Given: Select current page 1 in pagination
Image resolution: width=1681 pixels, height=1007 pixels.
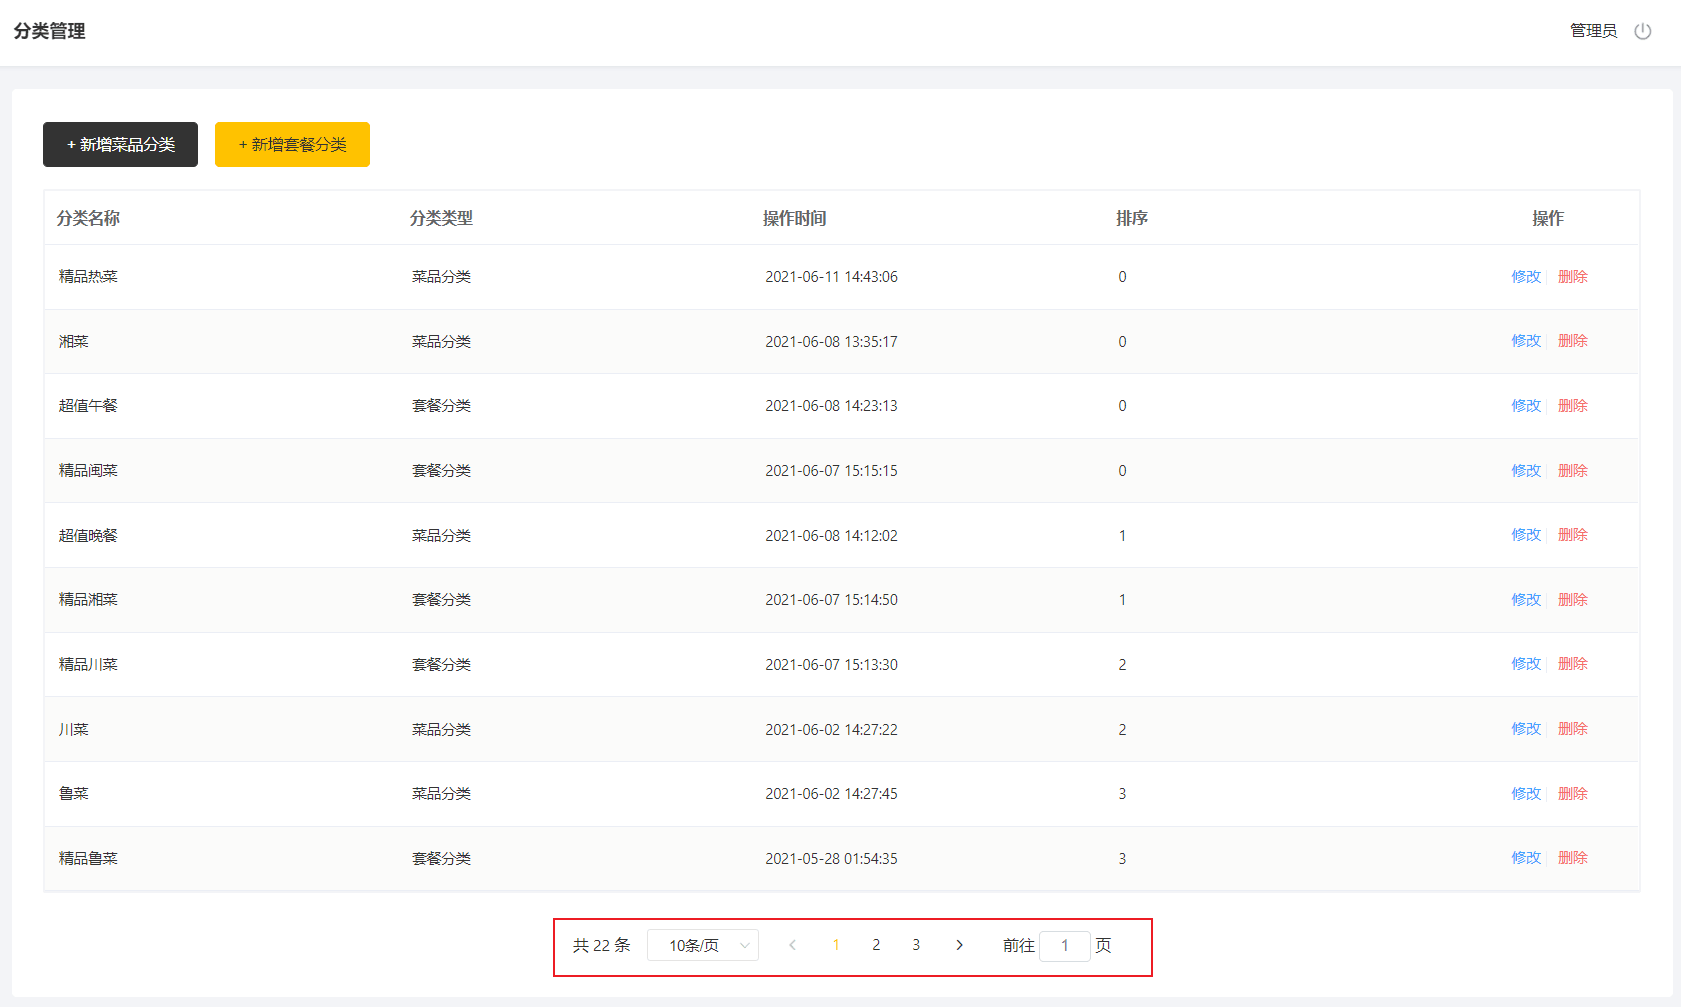Looking at the screenshot, I should [x=835, y=945].
